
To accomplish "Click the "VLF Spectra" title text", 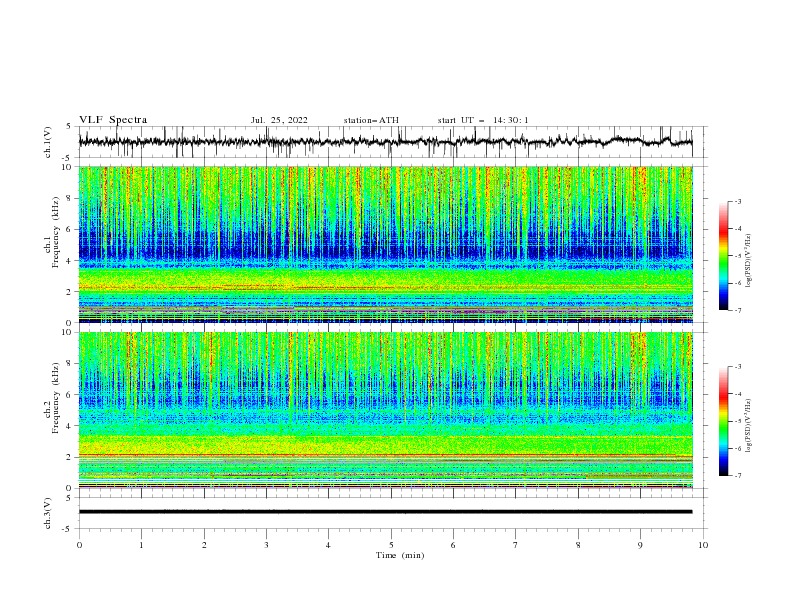I will 113,120.
